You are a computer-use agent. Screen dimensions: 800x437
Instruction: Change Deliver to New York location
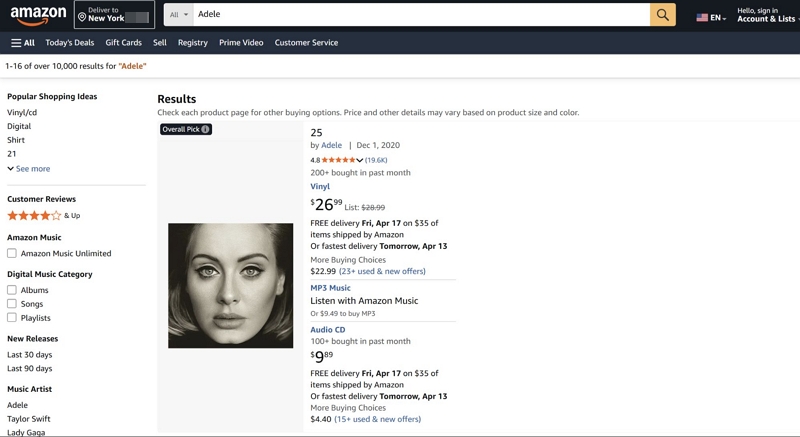114,15
